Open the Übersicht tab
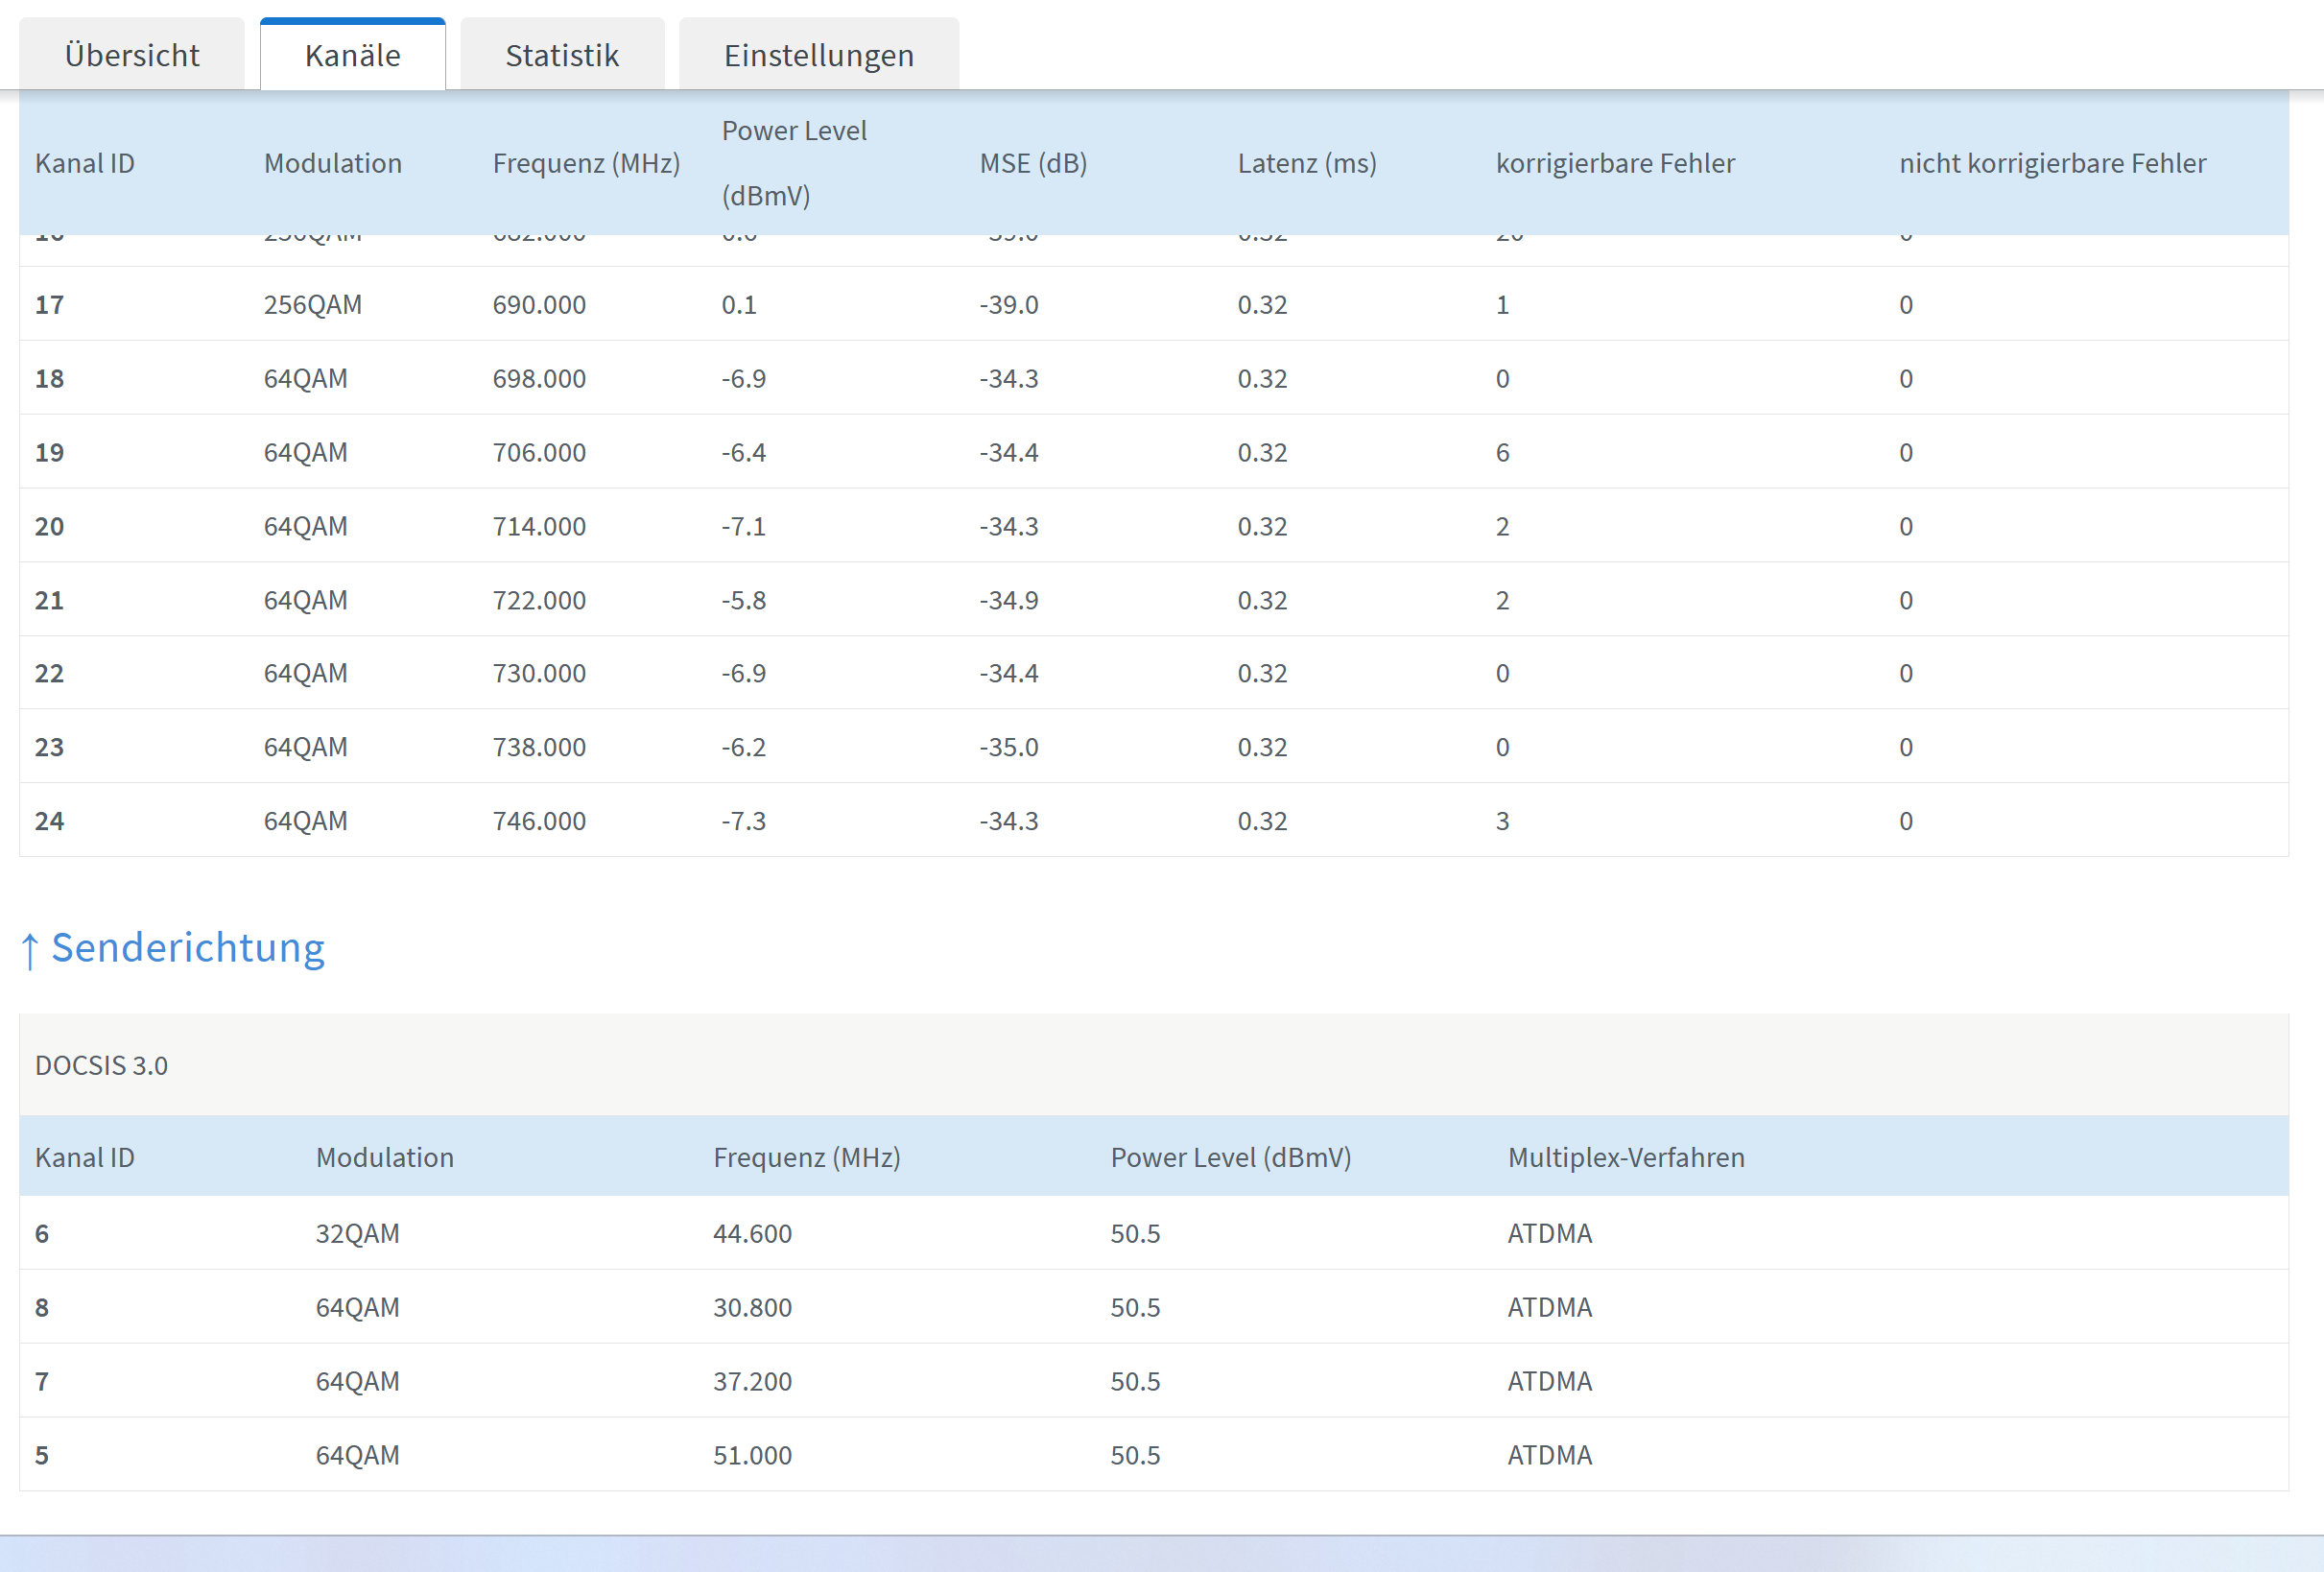This screenshot has height=1572, width=2324. point(132,55)
